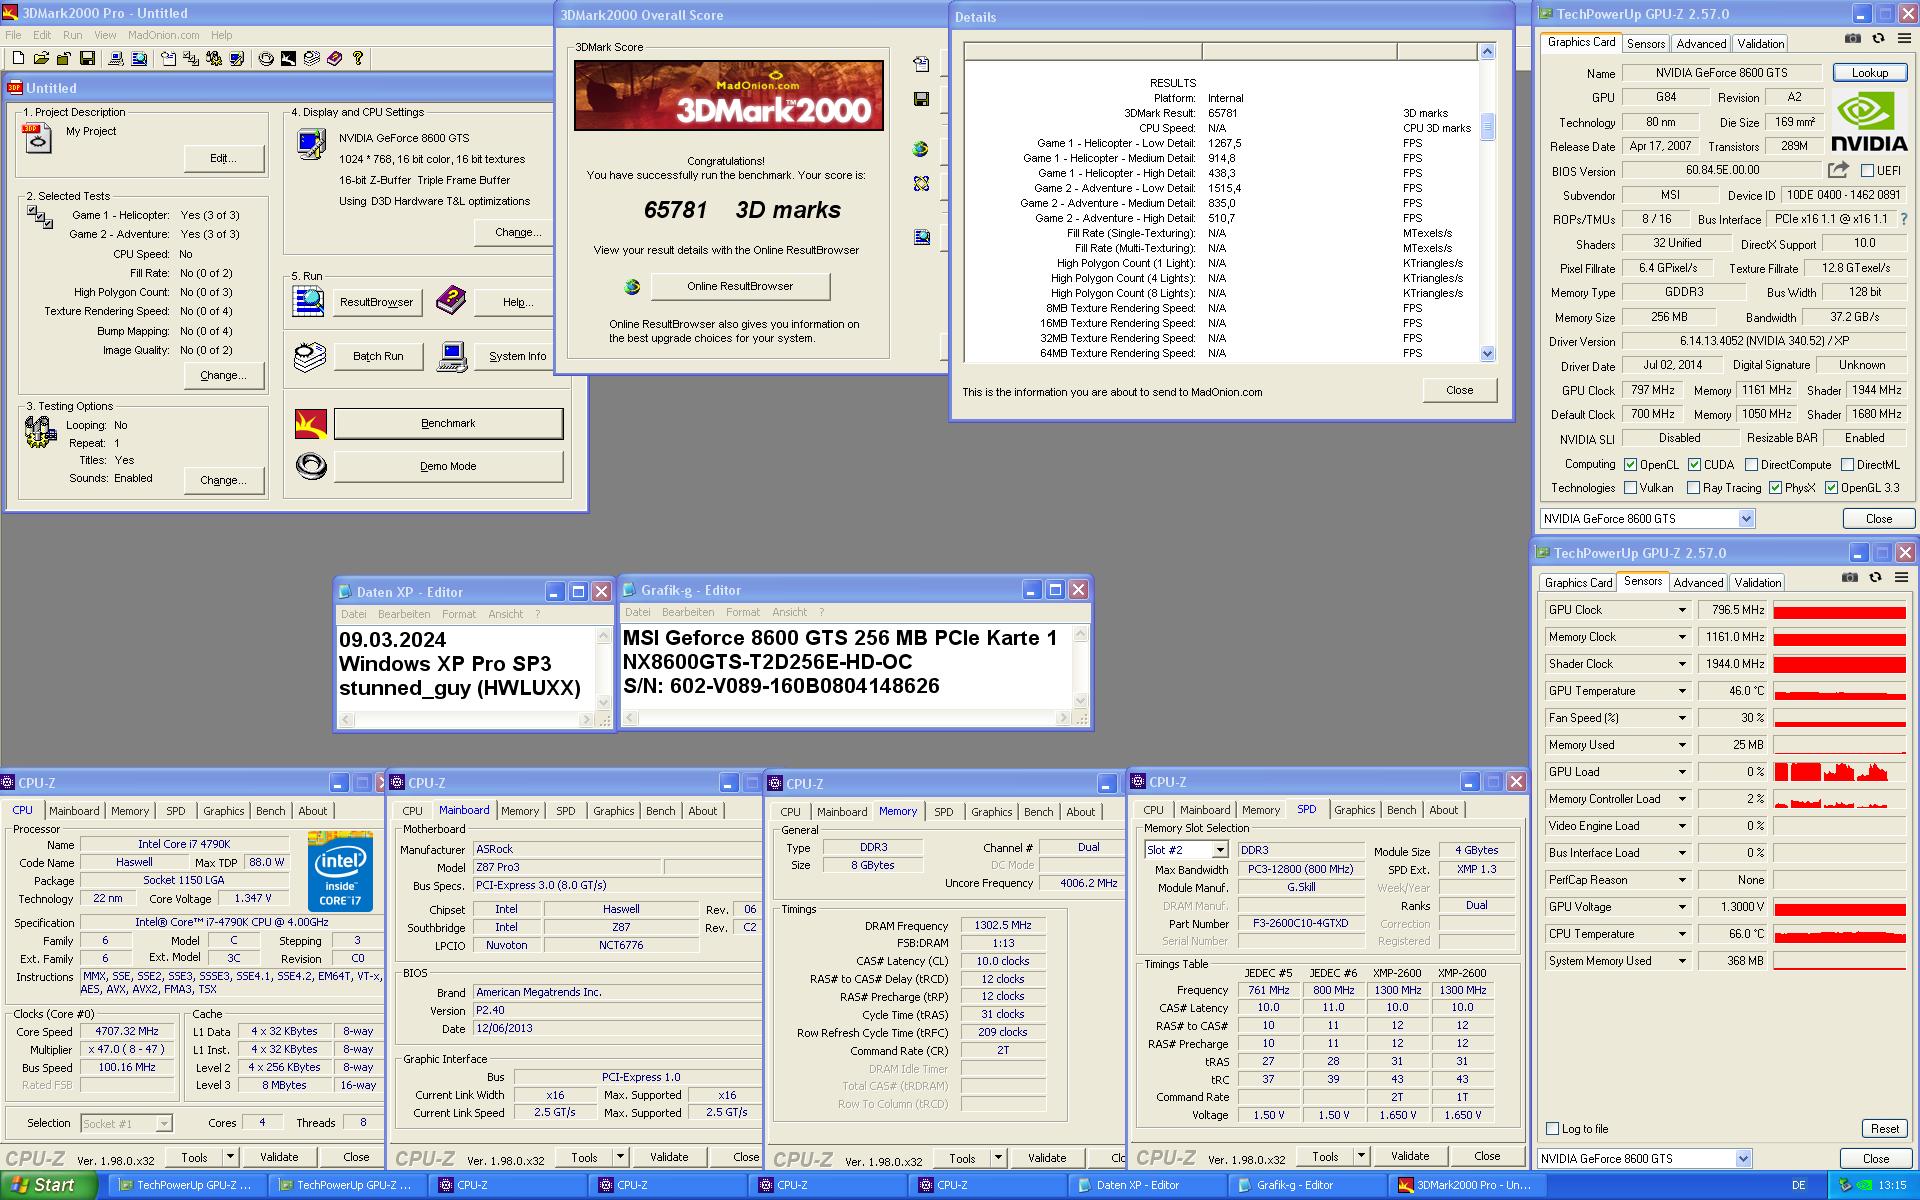This screenshot has height=1200, width=1920.
Task: Click Batch Run stacked disks toolbar icon
Action: 311,59
